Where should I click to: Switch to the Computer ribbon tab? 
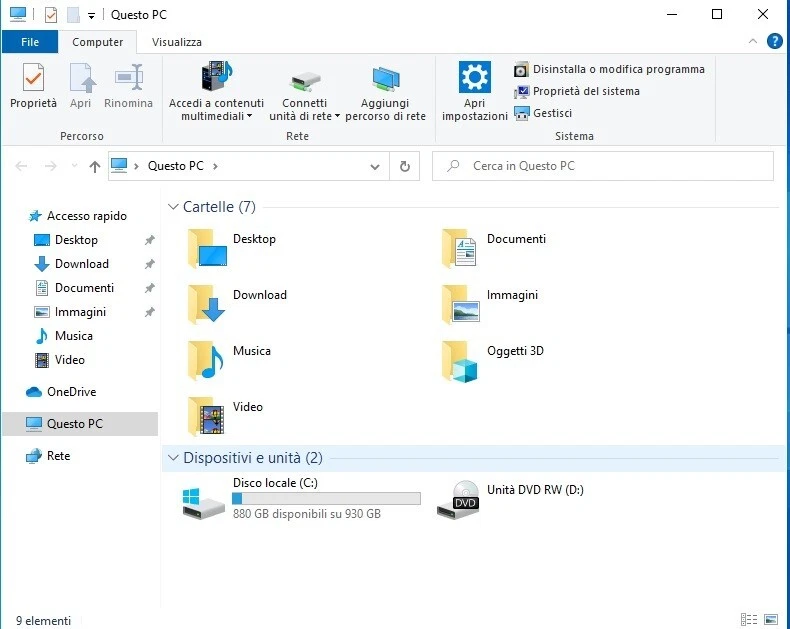tap(97, 42)
